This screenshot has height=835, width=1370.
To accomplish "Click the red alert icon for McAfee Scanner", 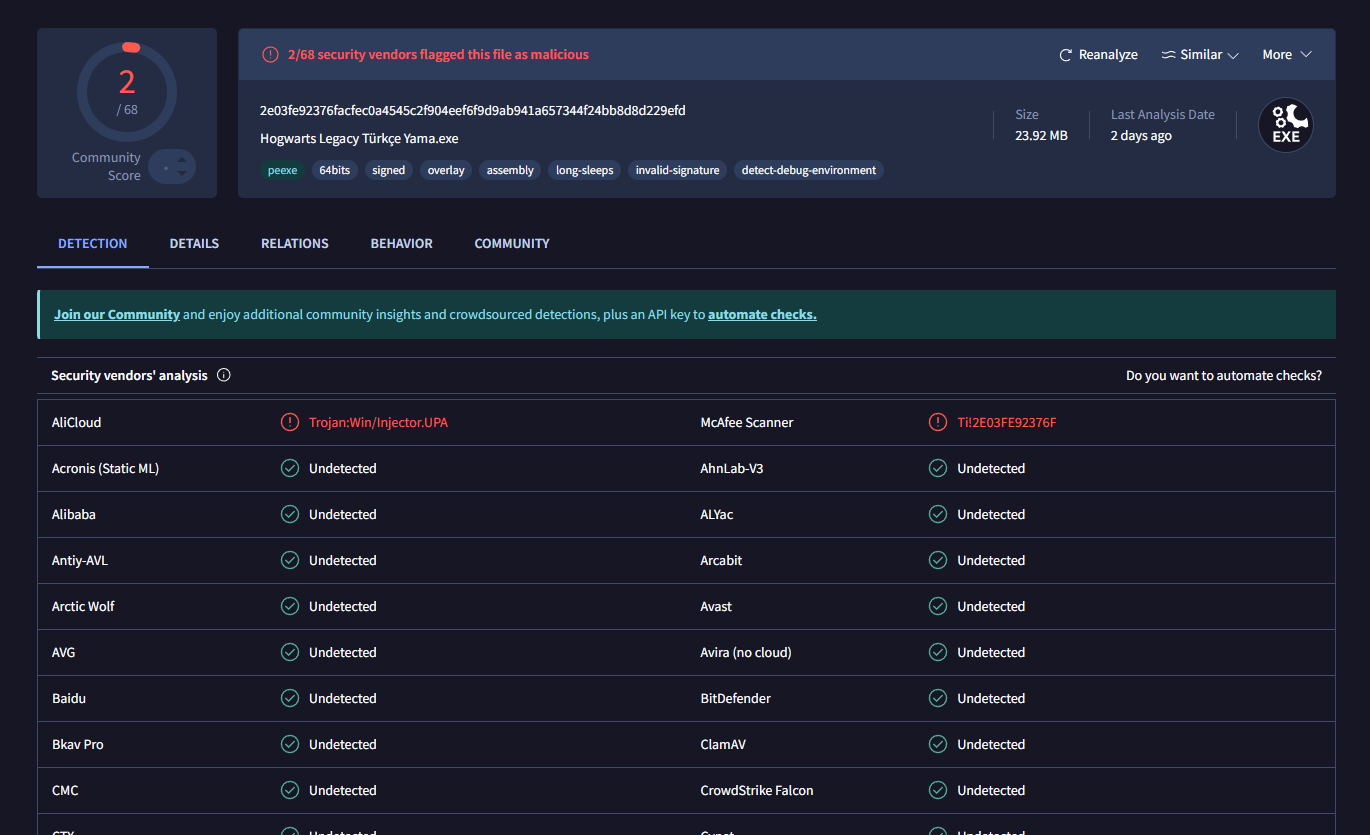I will [938, 422].
